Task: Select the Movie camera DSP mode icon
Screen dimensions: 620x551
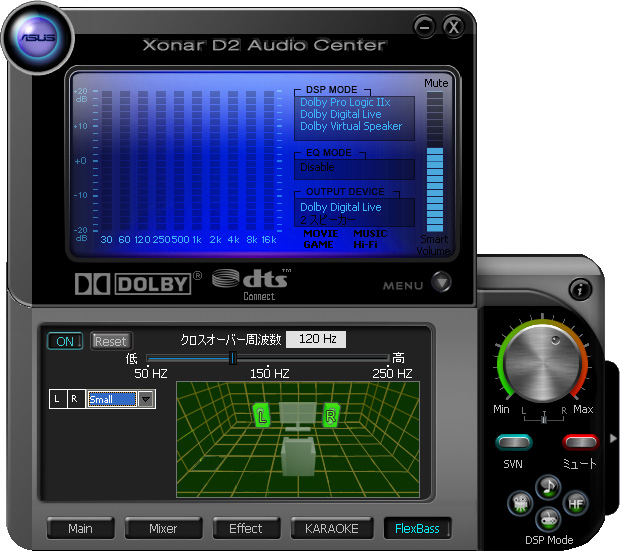Action: (x=520, y=503)
